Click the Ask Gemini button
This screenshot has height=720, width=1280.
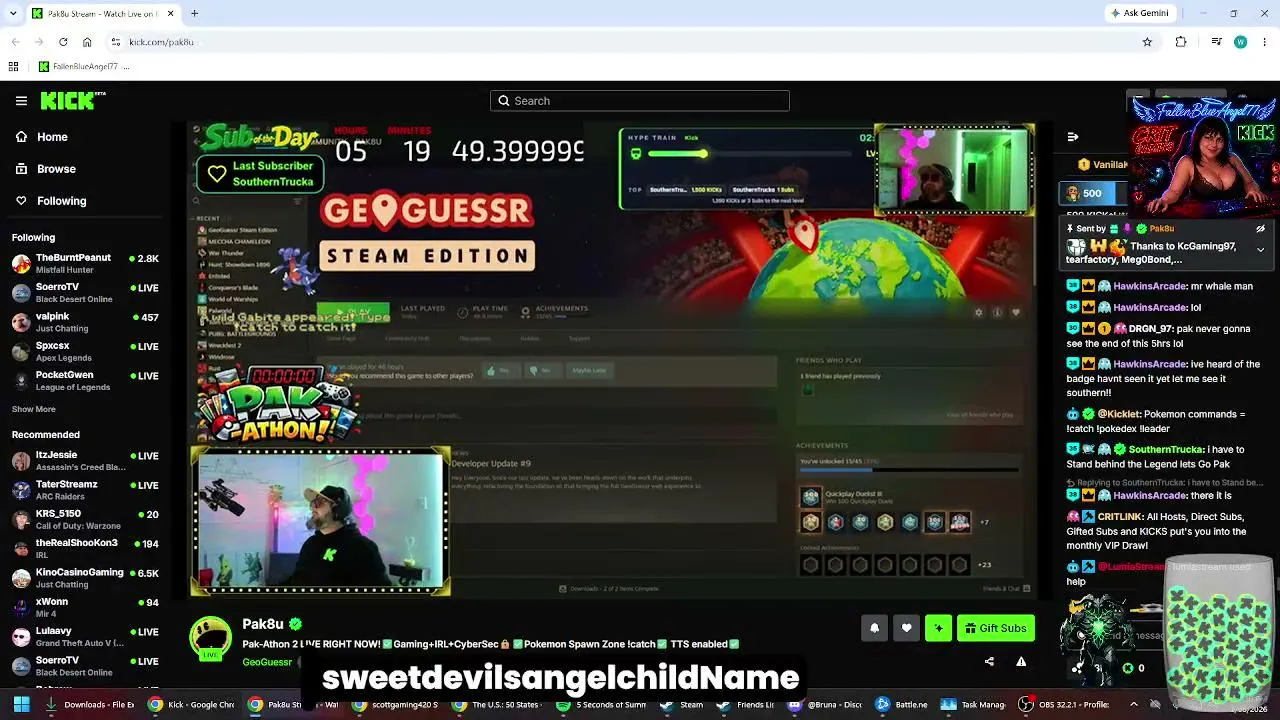(1139, 13)
